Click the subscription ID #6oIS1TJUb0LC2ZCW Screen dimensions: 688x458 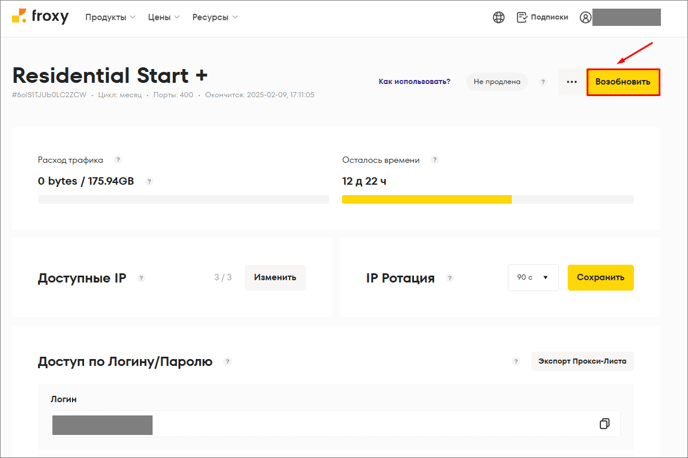coord(49,95)
